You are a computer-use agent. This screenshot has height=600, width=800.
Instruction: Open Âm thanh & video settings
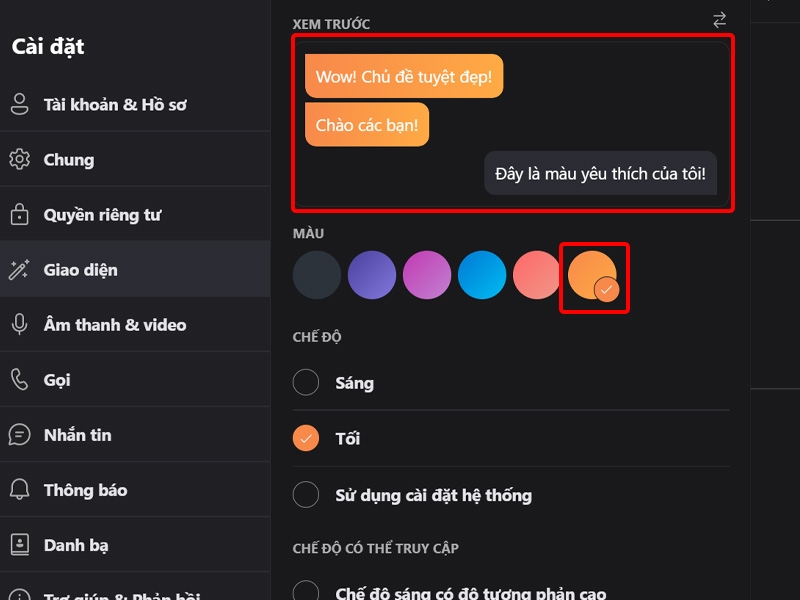click(135, 324)
